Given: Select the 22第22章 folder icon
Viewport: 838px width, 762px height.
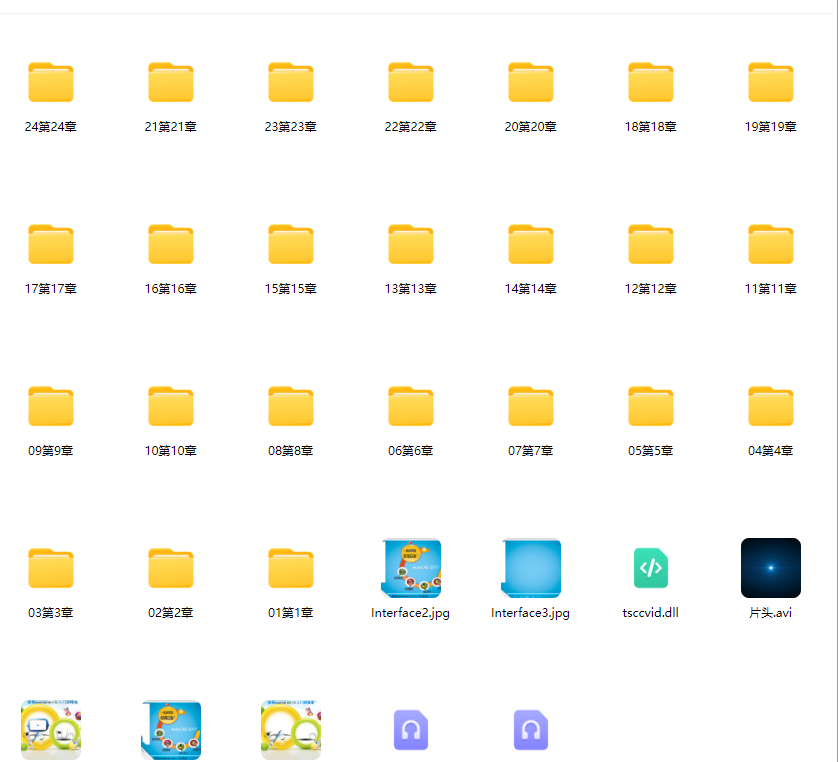Looking at the screenshot, I should [x=411, y=83].
